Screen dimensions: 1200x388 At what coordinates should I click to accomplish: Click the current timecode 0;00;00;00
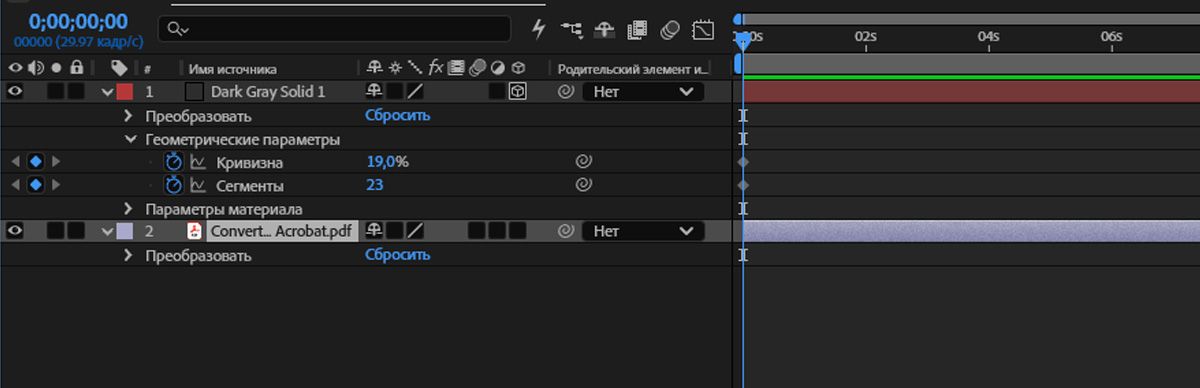[x=78, y=21]
